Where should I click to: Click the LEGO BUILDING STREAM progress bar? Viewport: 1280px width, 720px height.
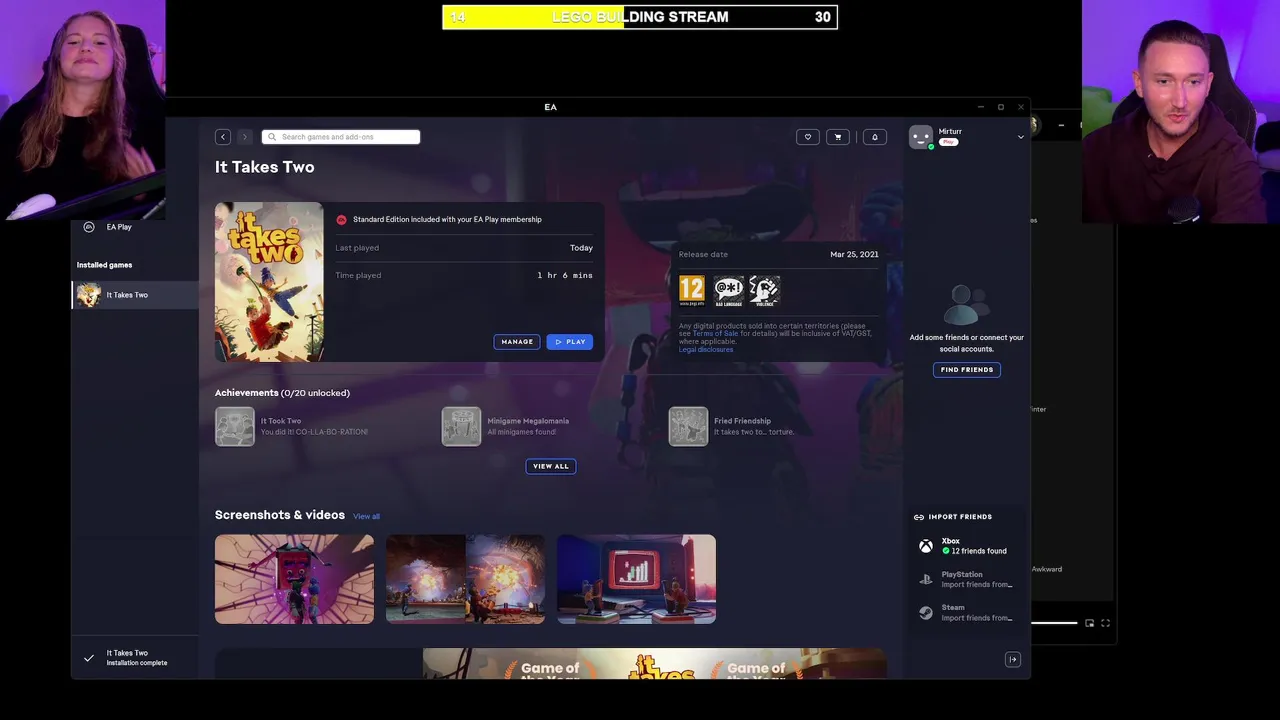click(x=640, y=17)
